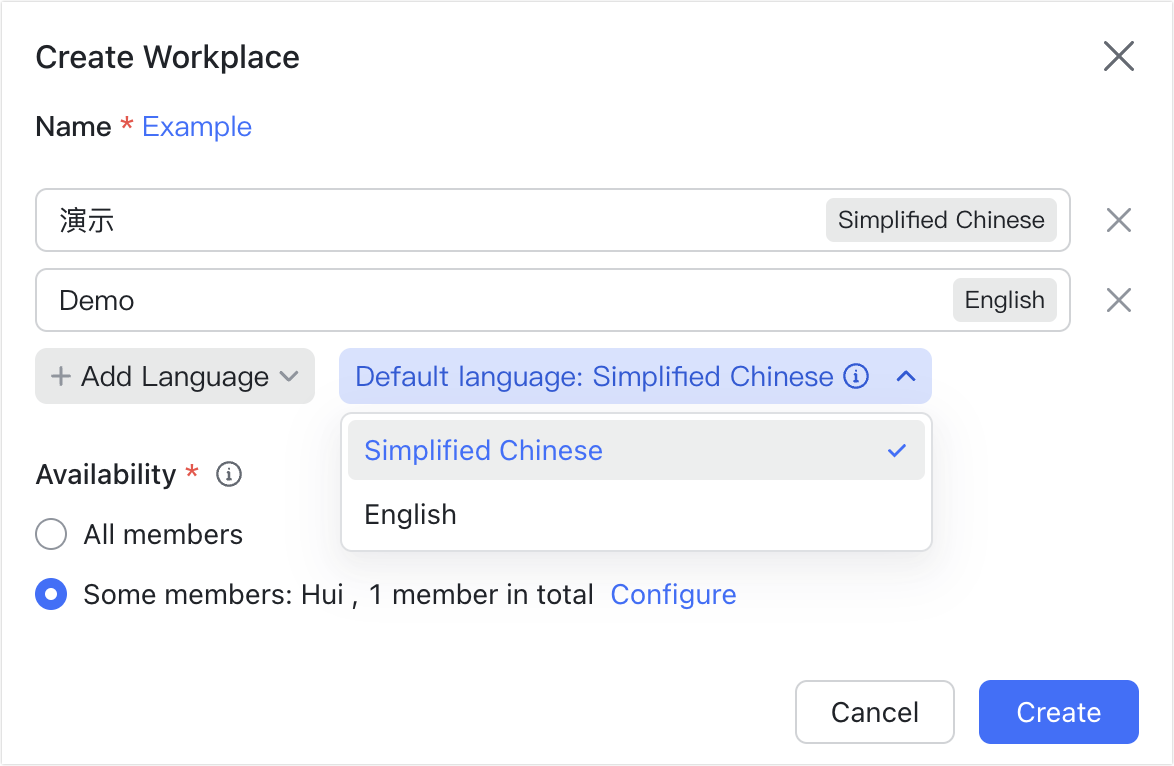Configure the selected members list
1174x766 pixels.
click(673, 594)
